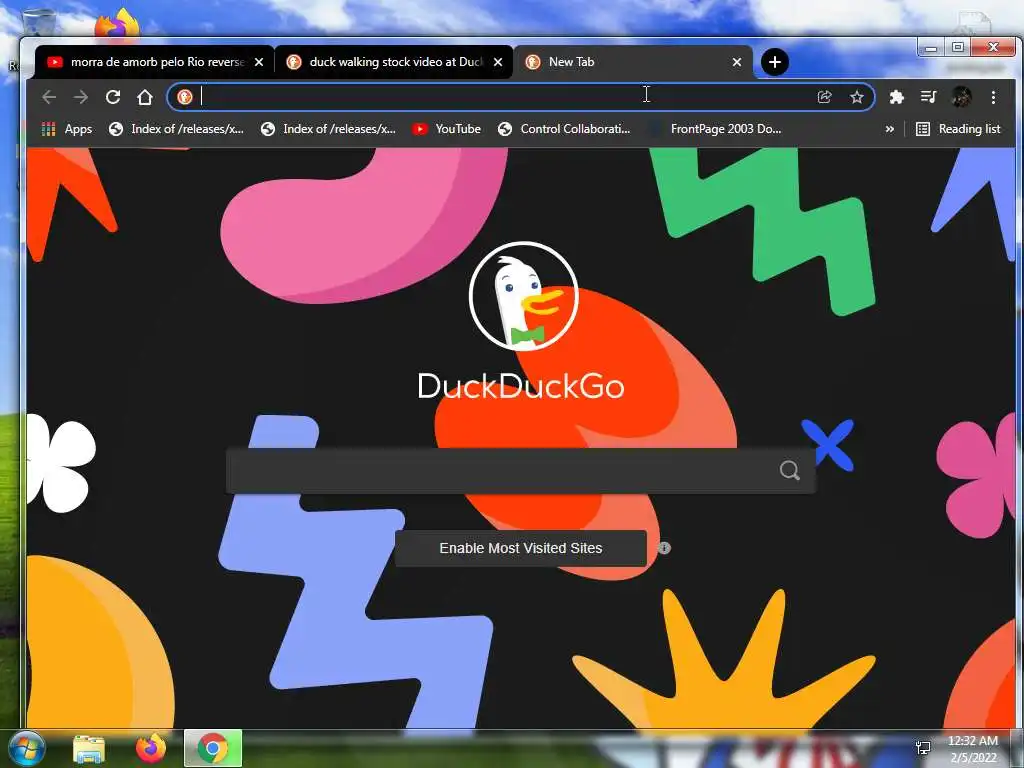Image resolution: width=1024 pixels, height=768 pixels.
Task: Open the profile avatar menu
Action: point(961,97)
